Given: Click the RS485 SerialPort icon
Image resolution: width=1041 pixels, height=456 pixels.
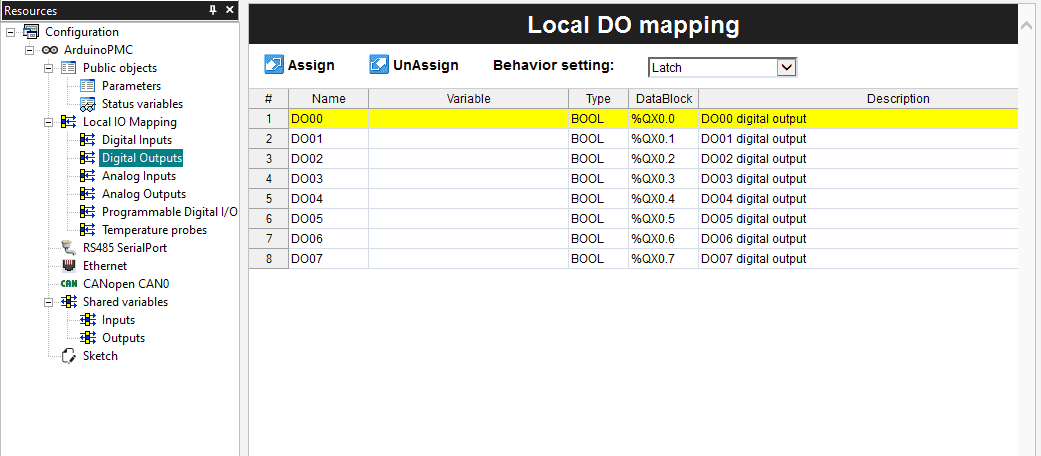Looking at the screenshot, I should 69,248.
